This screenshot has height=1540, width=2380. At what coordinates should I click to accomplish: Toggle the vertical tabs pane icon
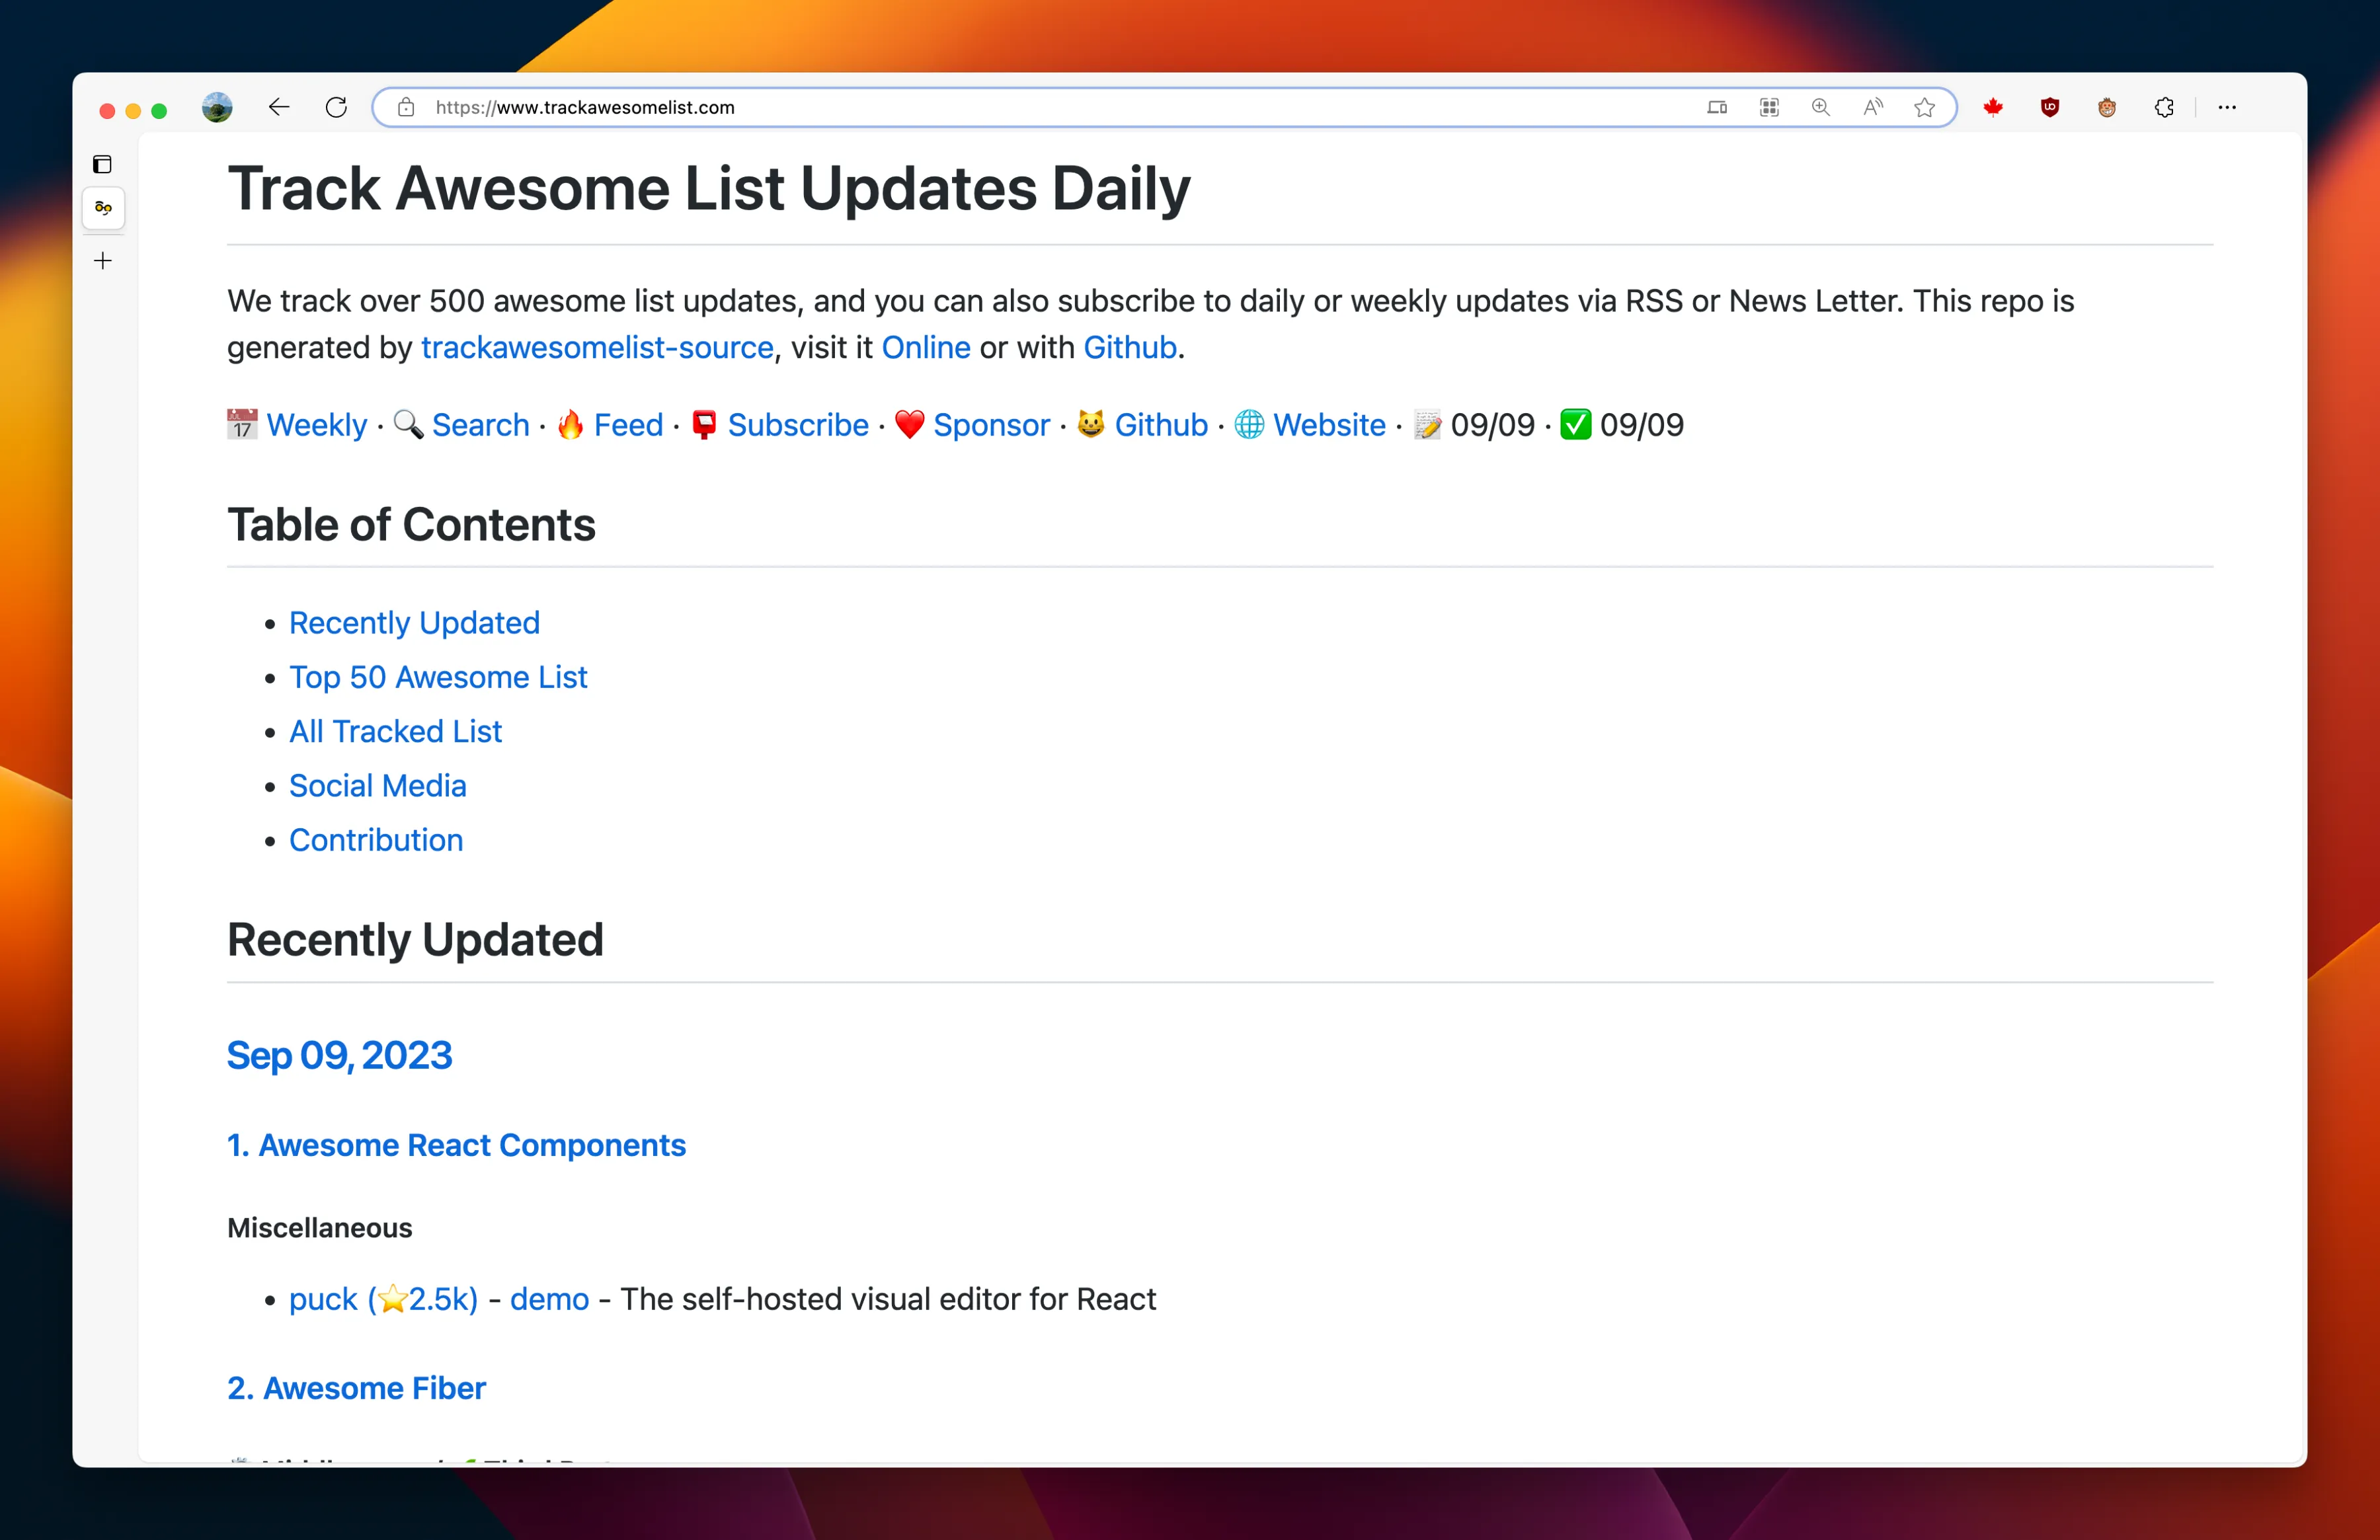click(x=102, y=164)
